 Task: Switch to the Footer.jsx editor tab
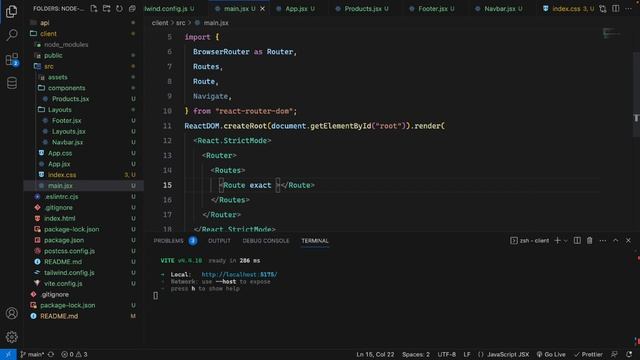(433, 9)
